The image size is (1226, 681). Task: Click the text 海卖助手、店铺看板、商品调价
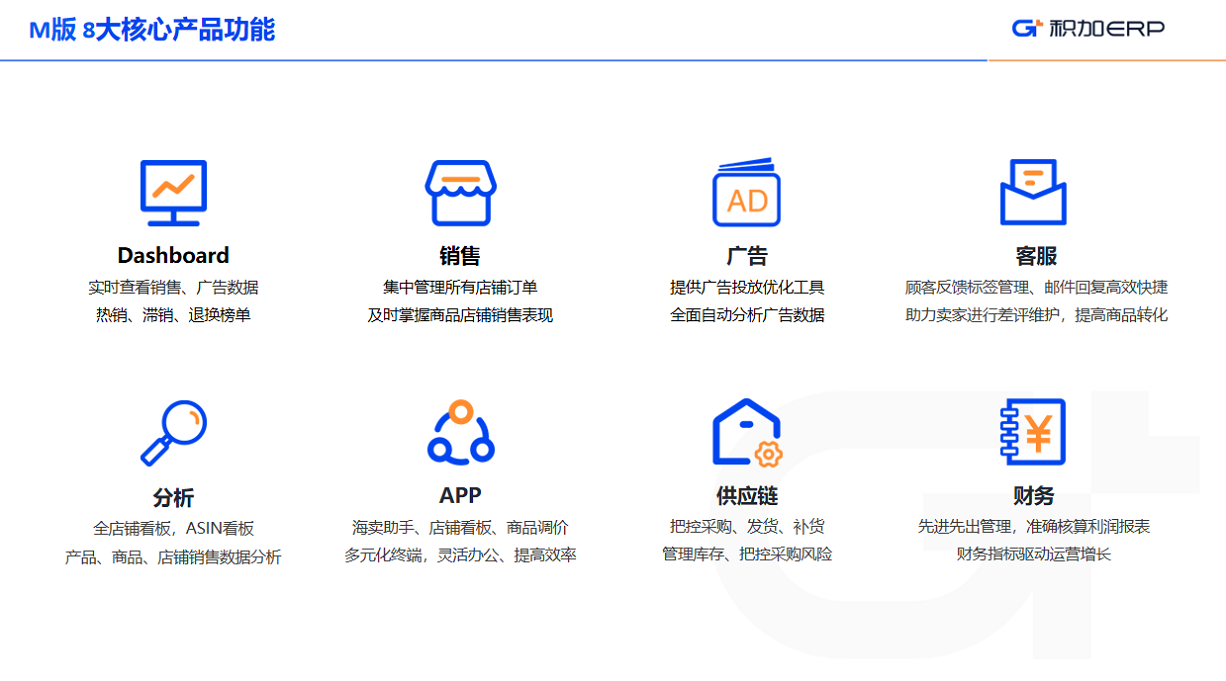460,527
